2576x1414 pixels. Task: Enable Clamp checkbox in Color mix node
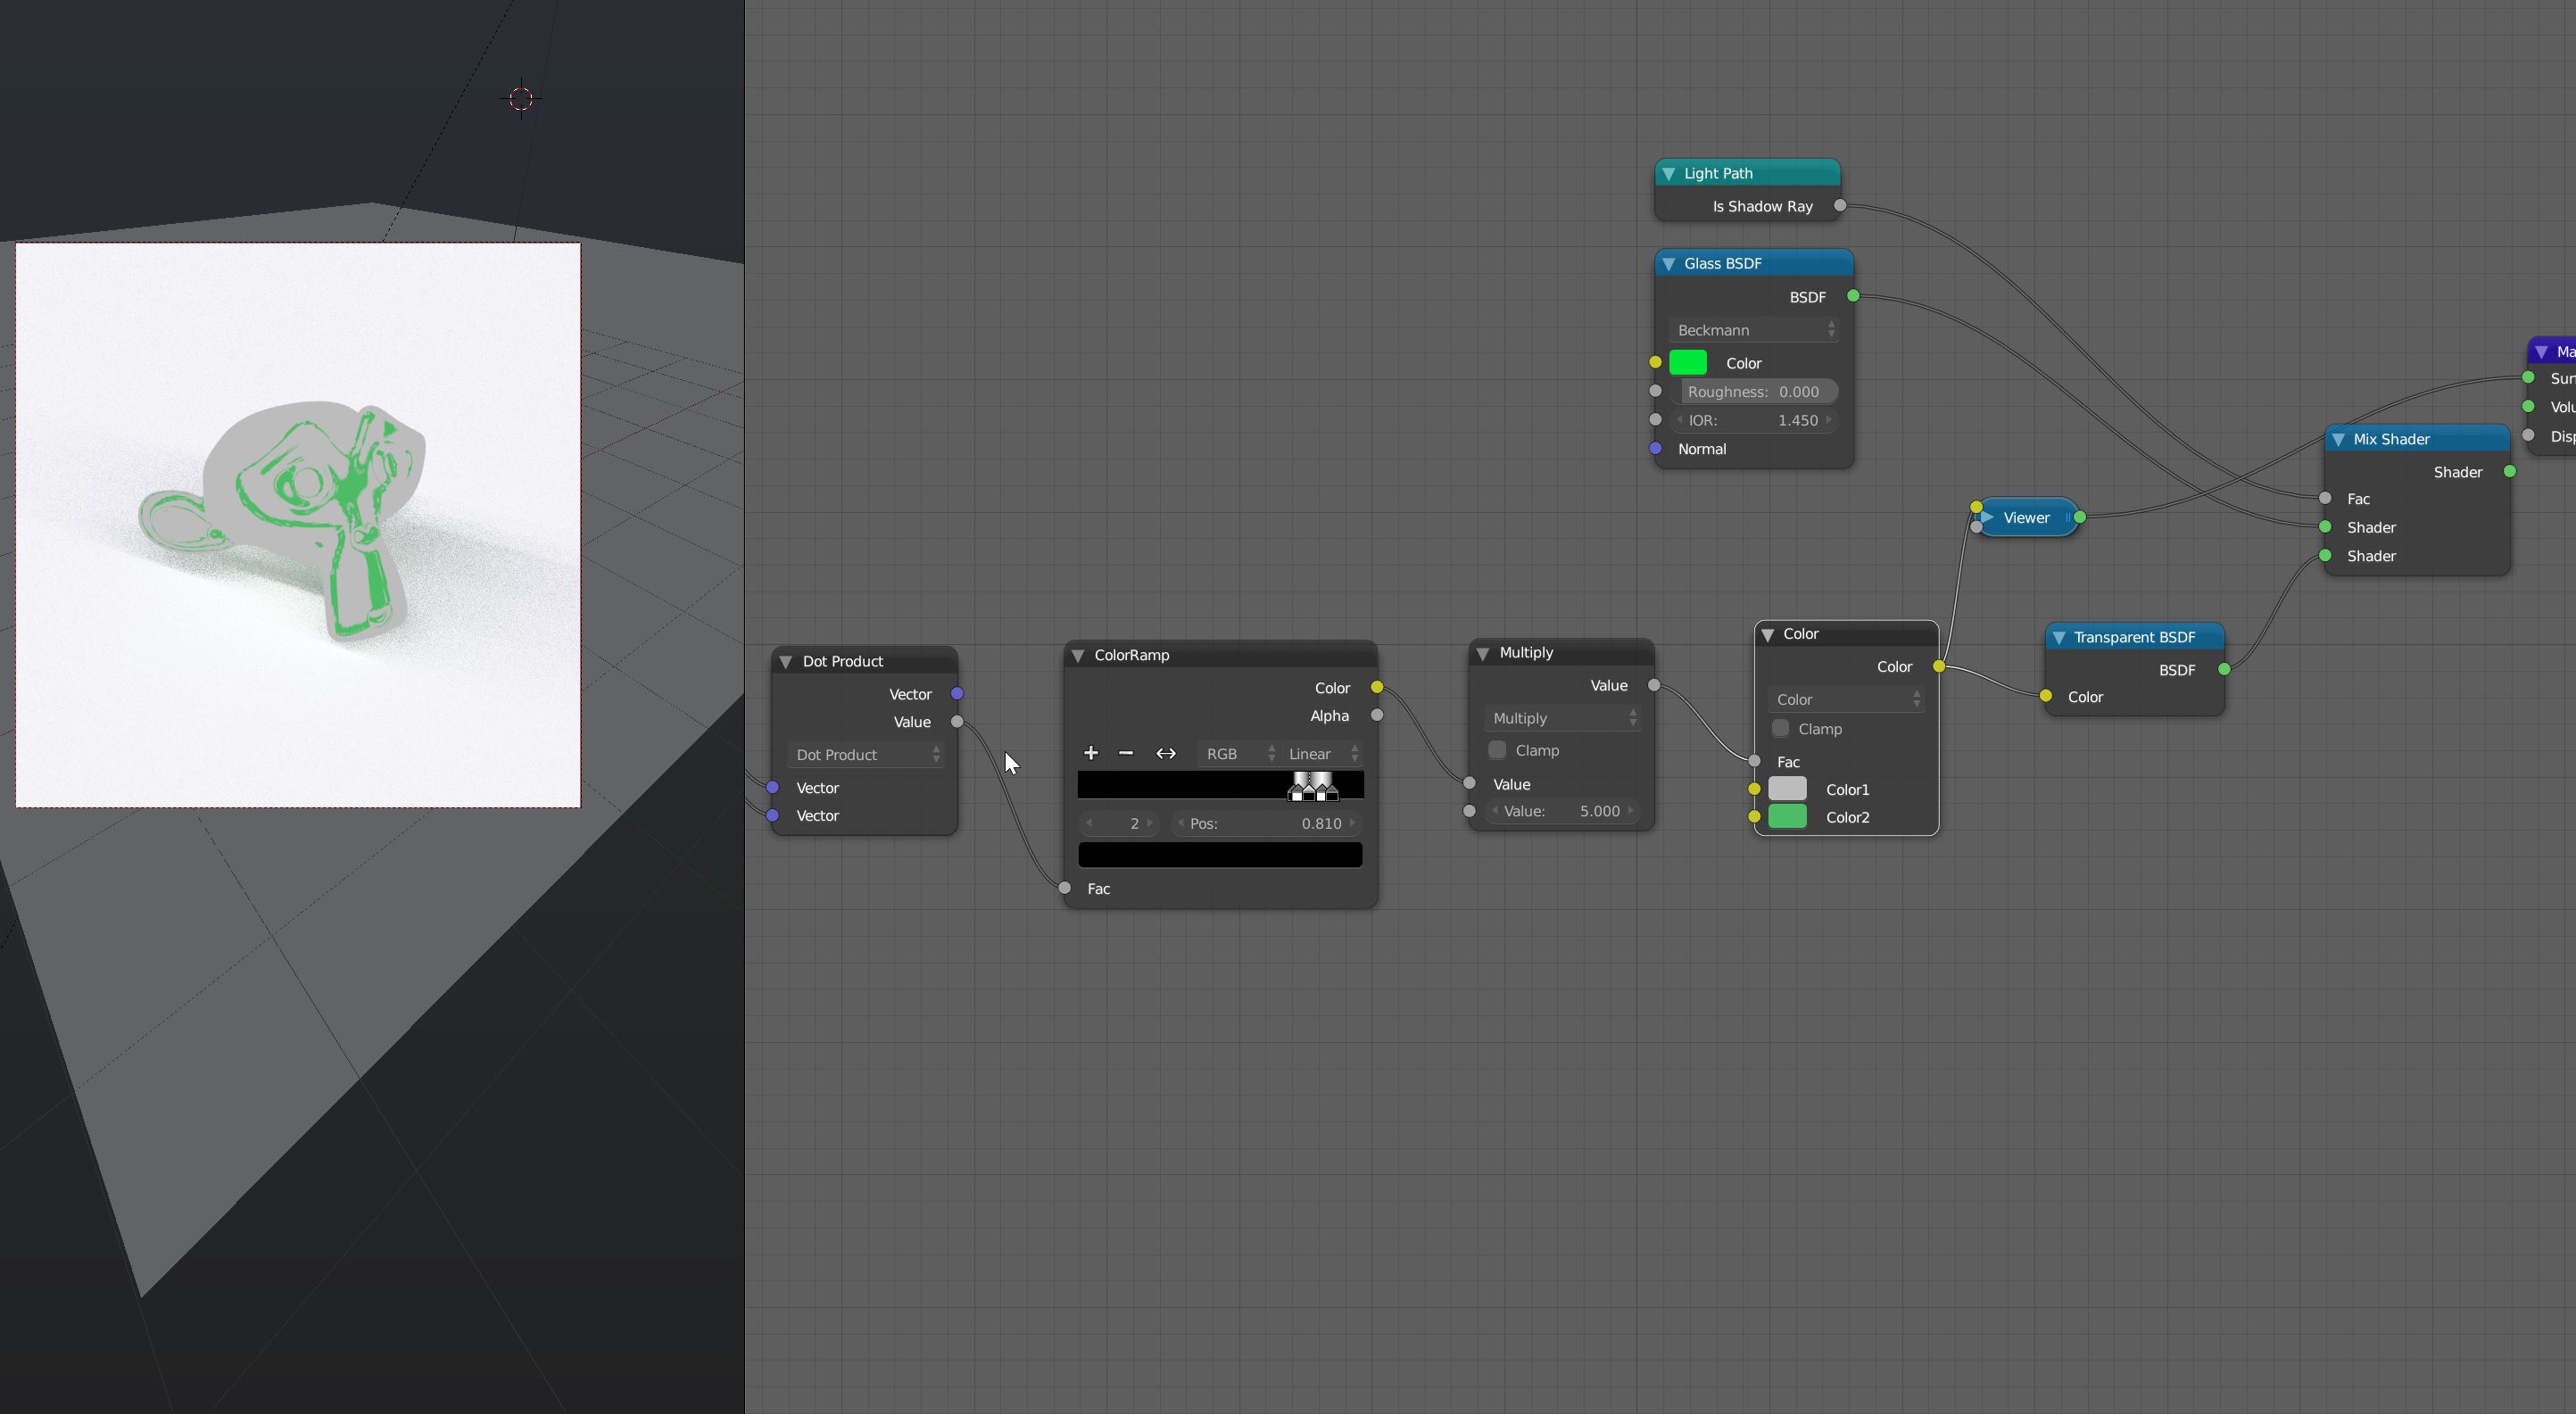click(1780, 729)
